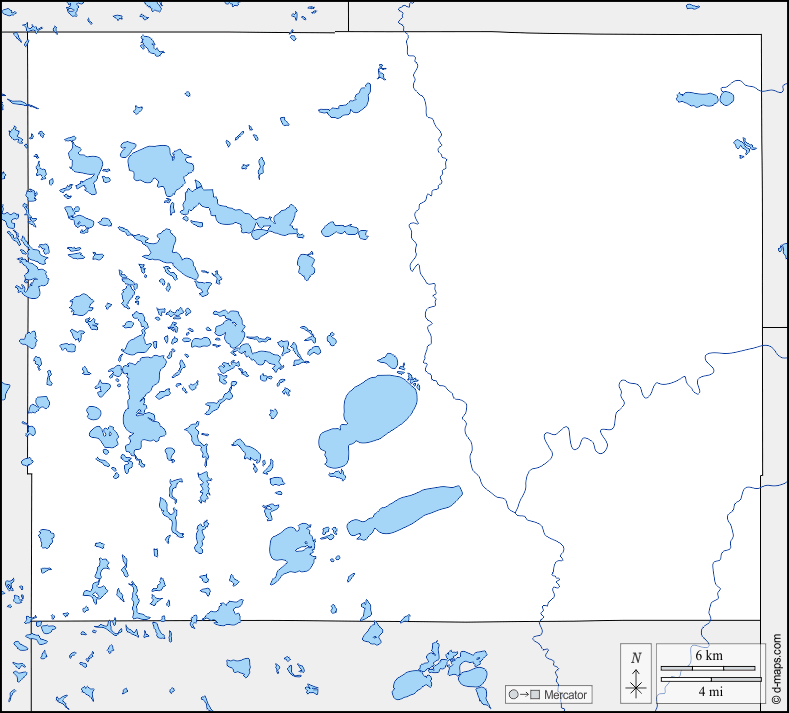
Task: Open the d-maps.com copyright link
Action: pyautogui.click(x=776, y=670)
